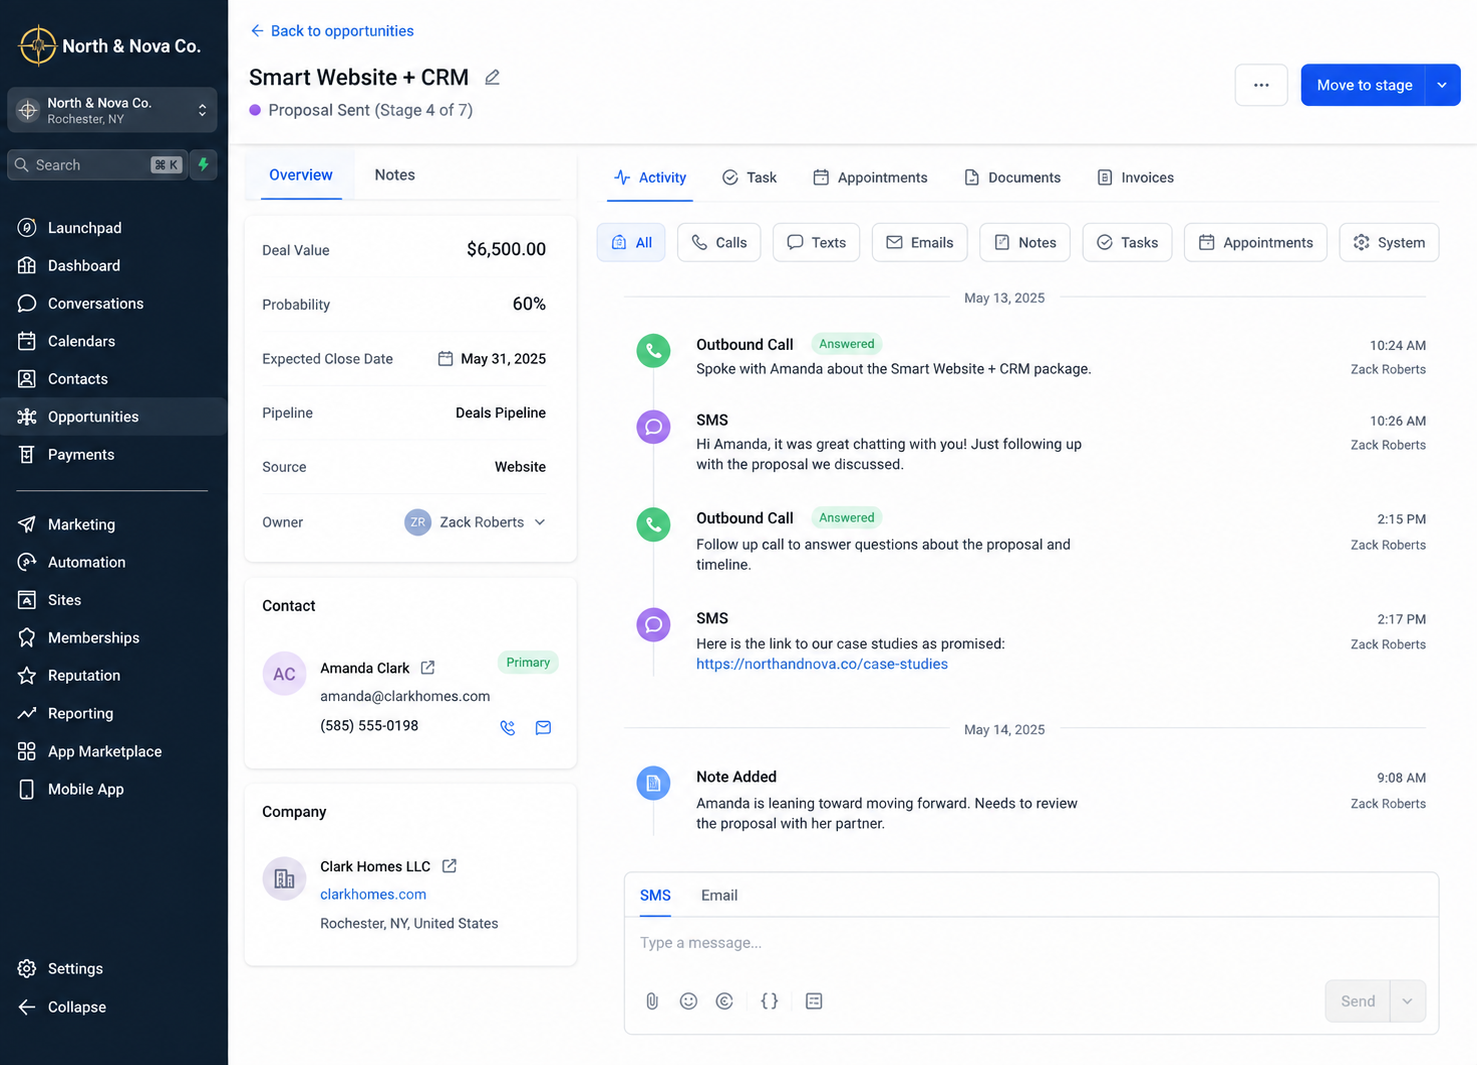The height and width of the screenshot is (1065, 1477).
Task: Open the Owner Zack Roberts dropdown
Action: [476, 522]
